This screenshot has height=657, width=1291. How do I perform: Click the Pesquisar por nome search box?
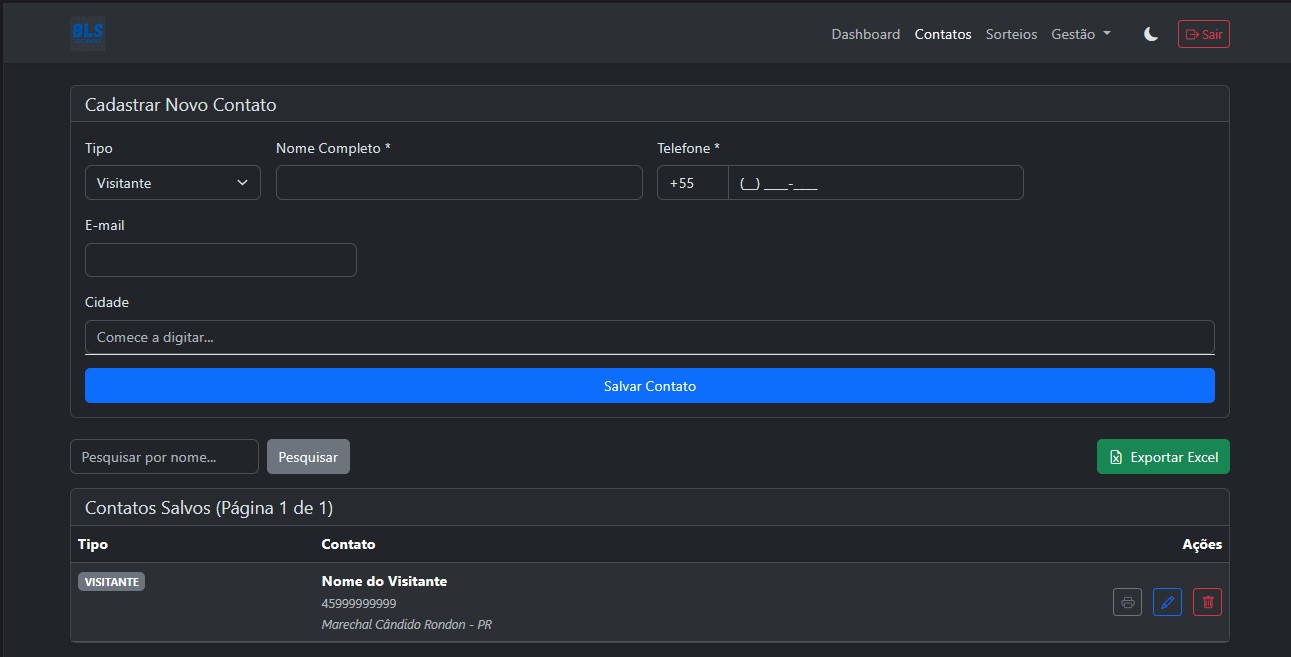(x=164, y=457)
